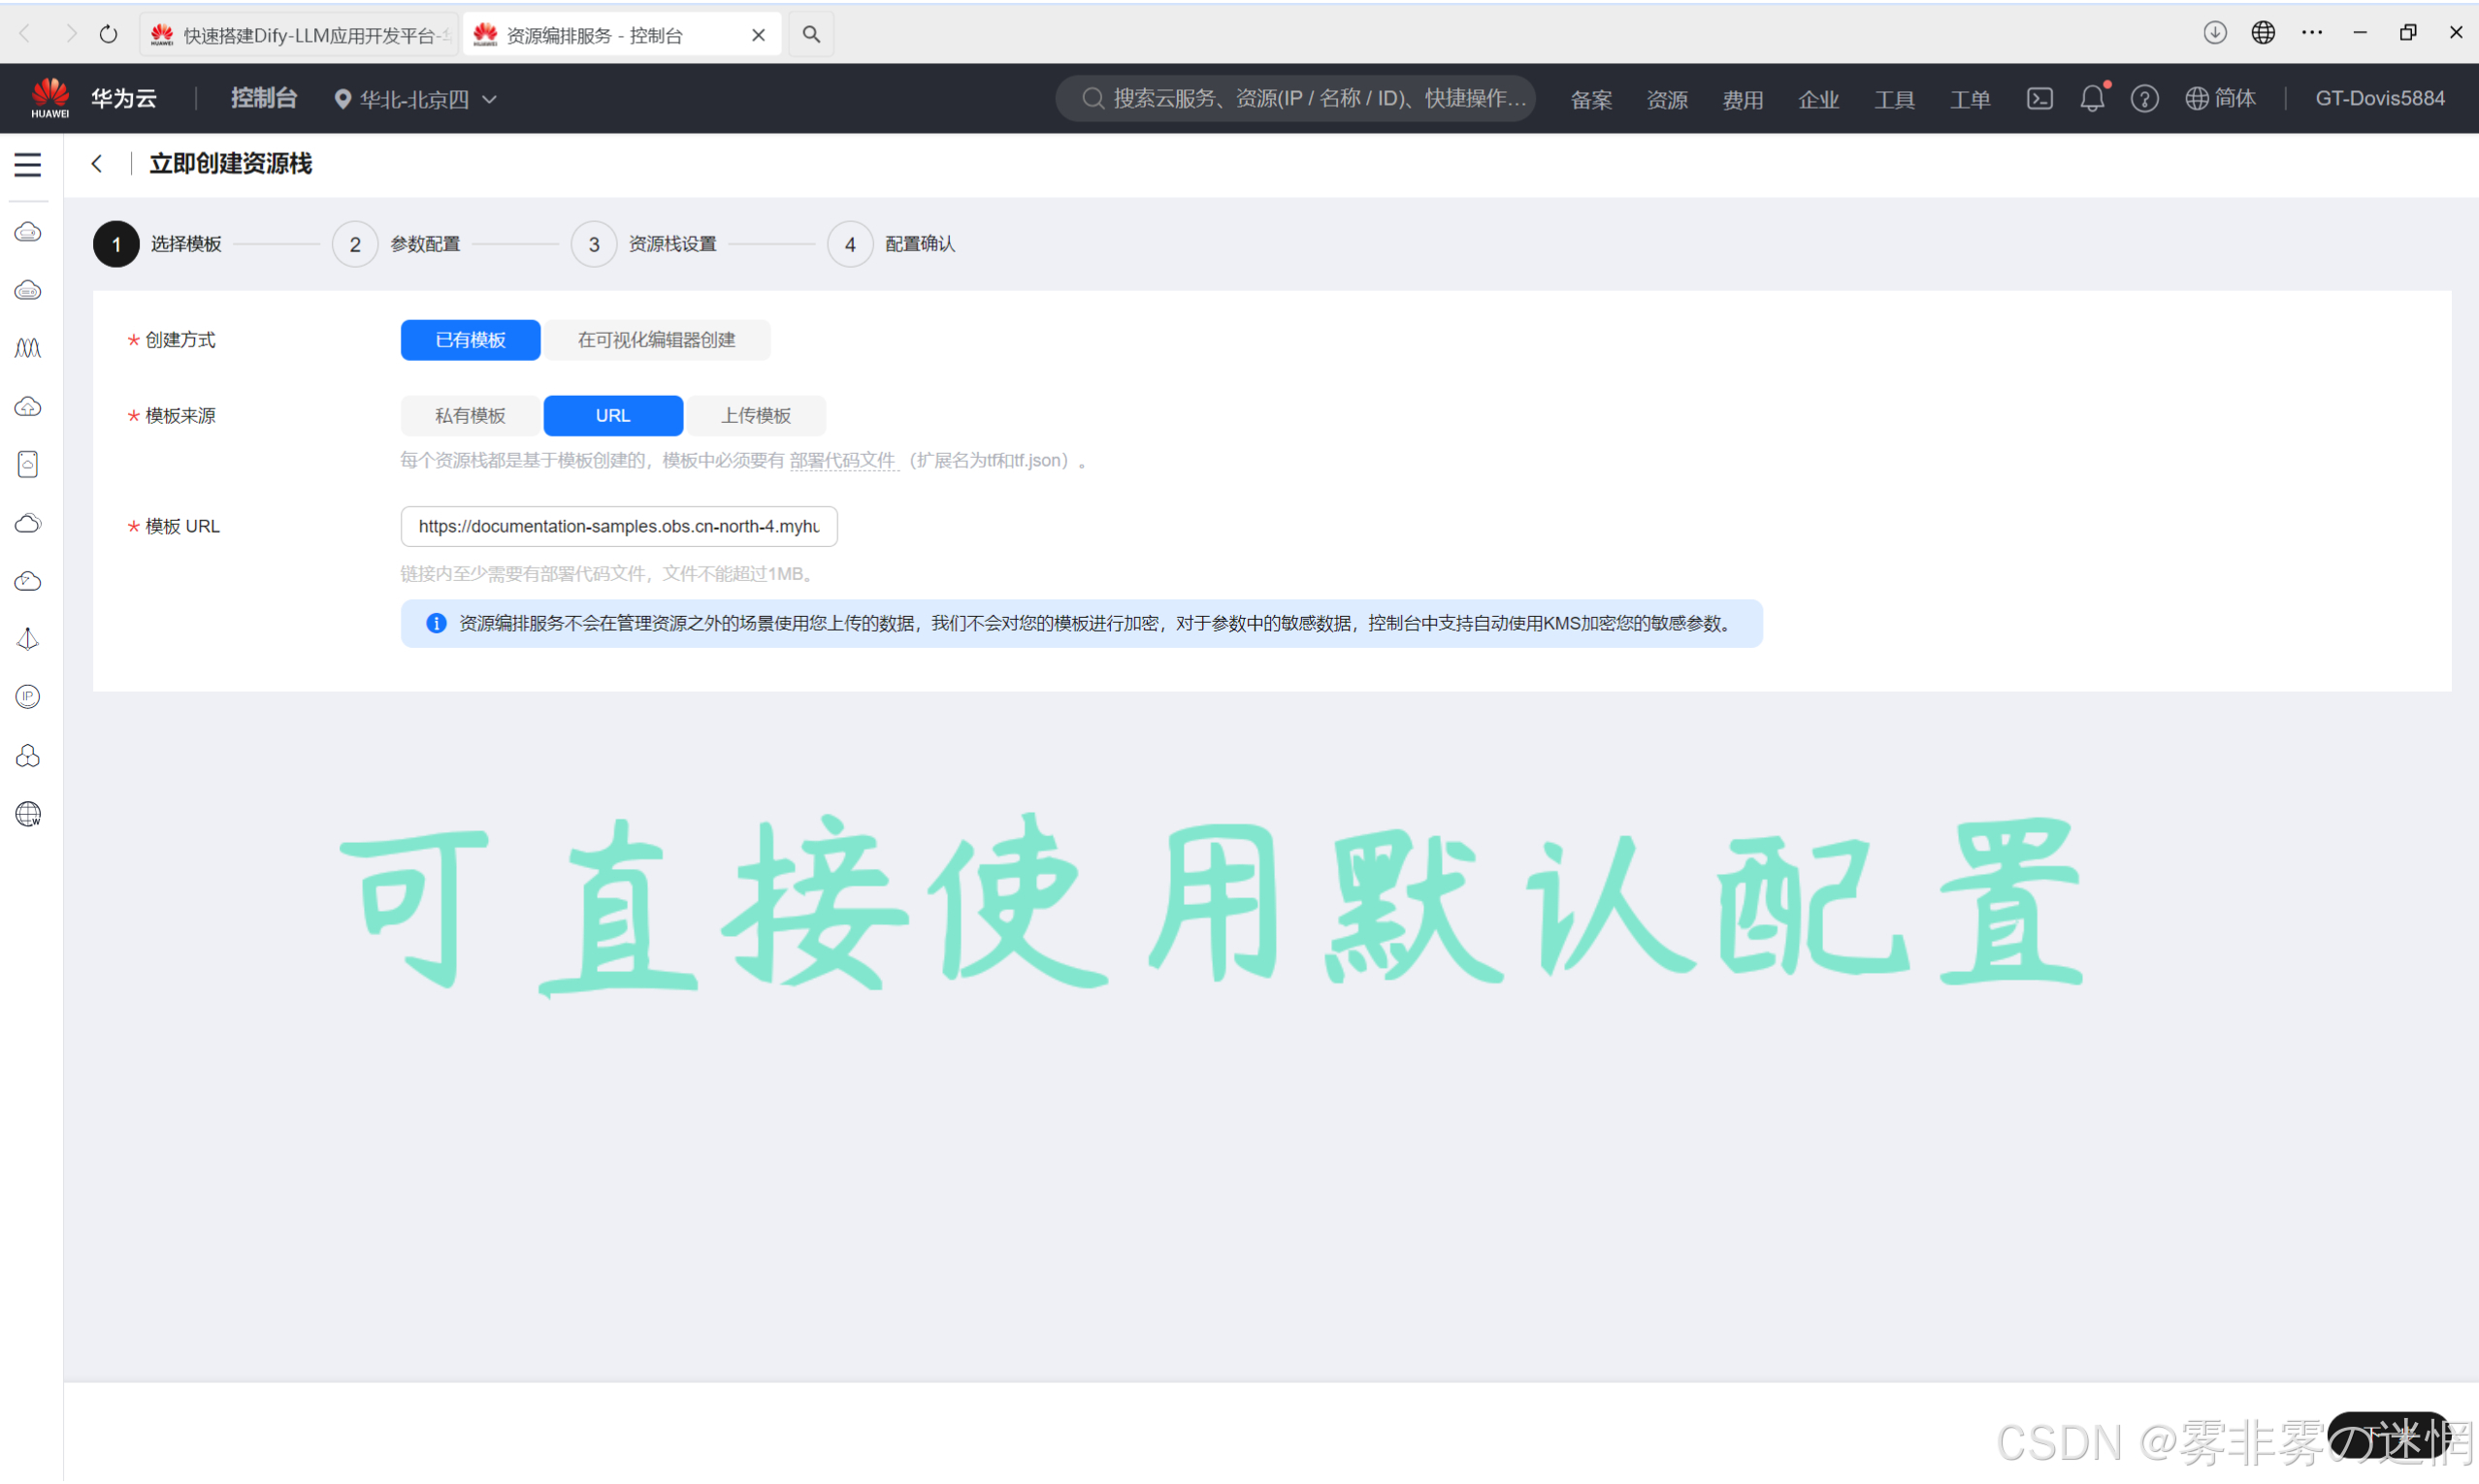
Task: Choose 上传模板 as template source
Action: pyautogui.click(x=756, y=416)
